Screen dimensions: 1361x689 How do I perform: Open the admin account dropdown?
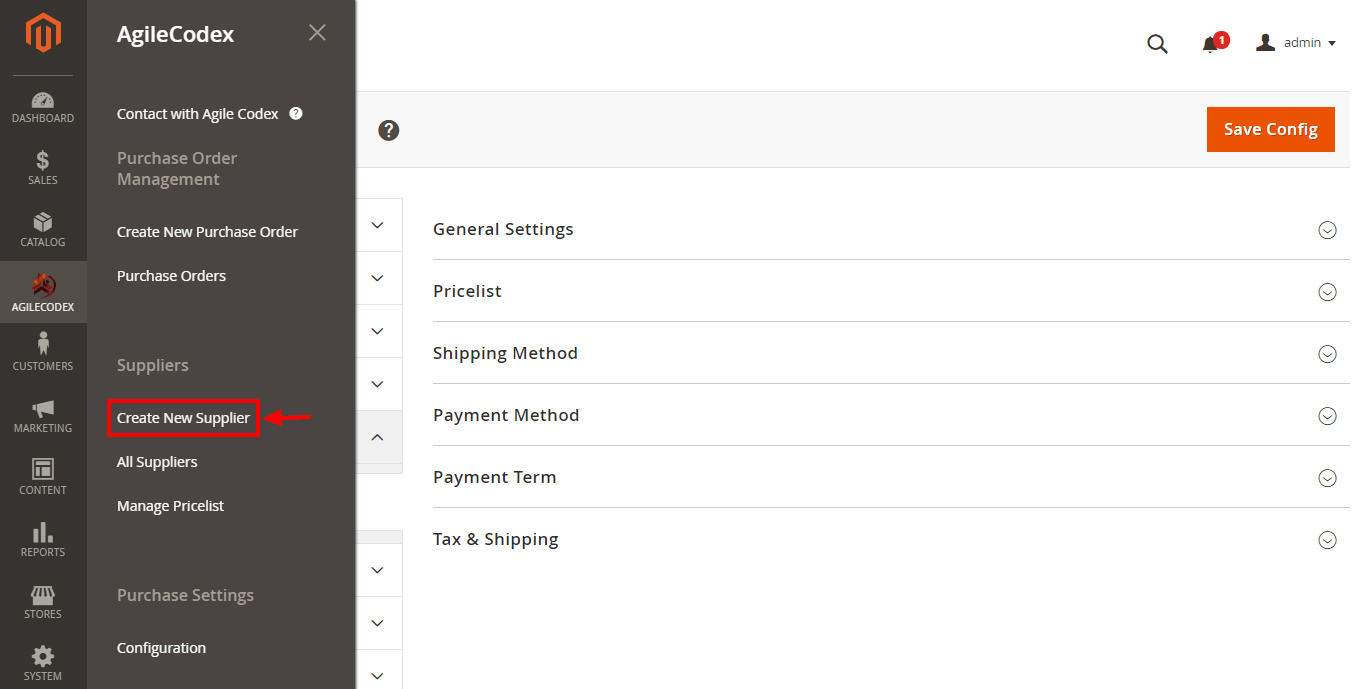tap(1296, 43)
